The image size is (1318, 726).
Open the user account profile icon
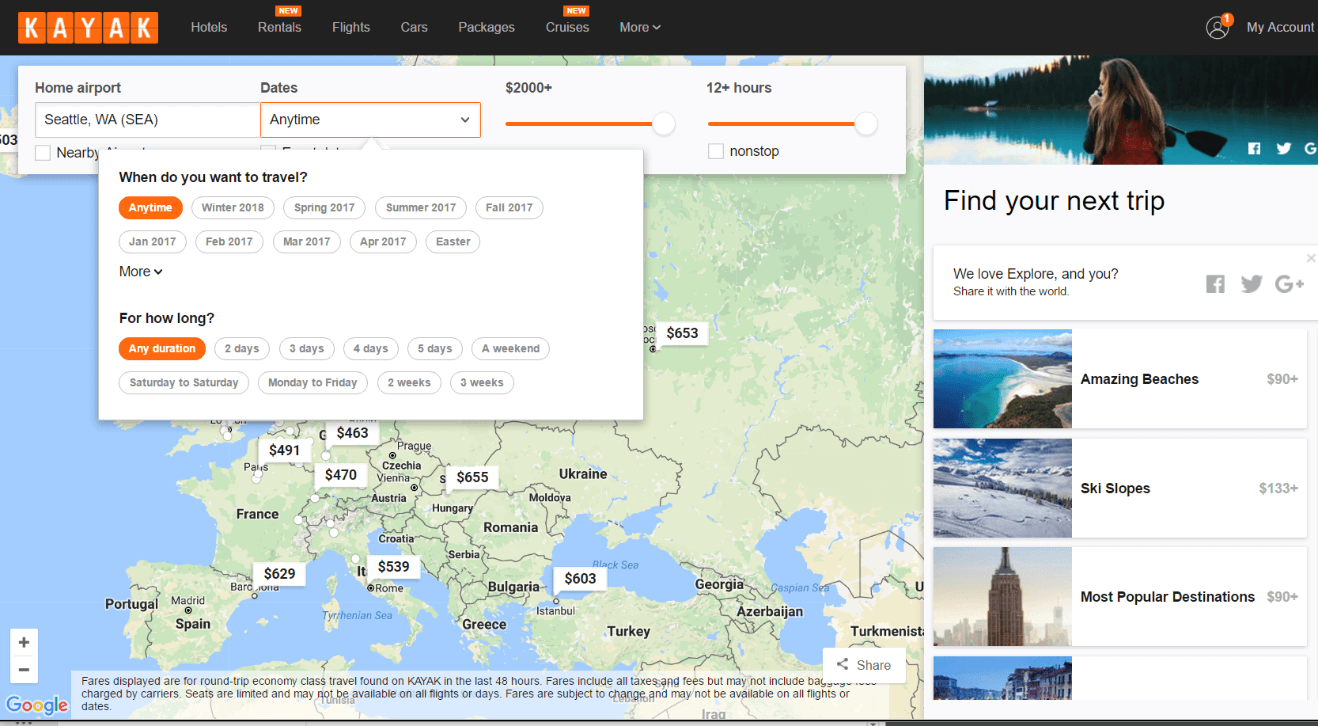(1217, 27)
